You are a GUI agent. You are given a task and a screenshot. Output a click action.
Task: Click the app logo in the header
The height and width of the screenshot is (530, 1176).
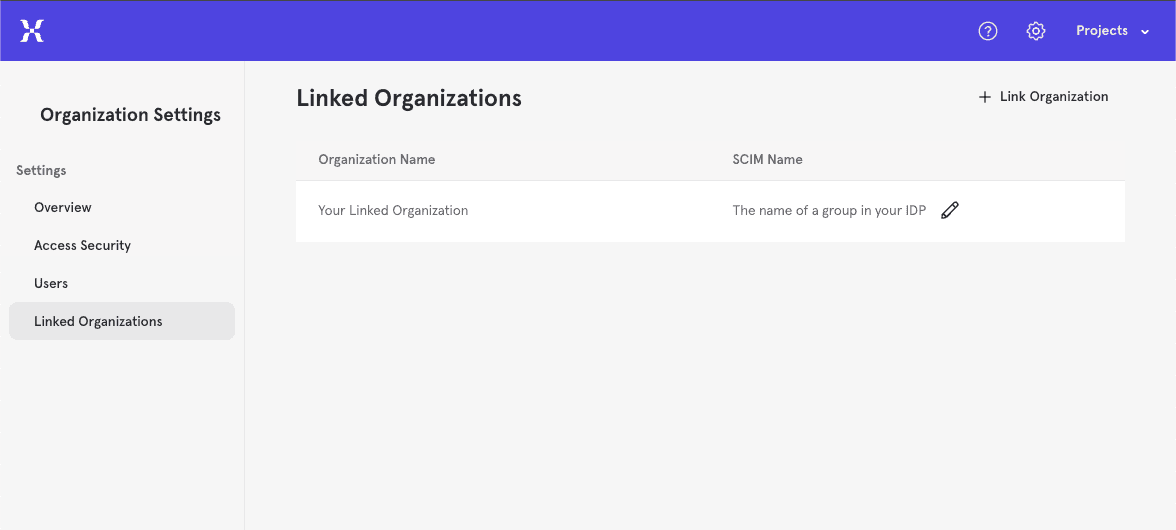pos(32,31)
